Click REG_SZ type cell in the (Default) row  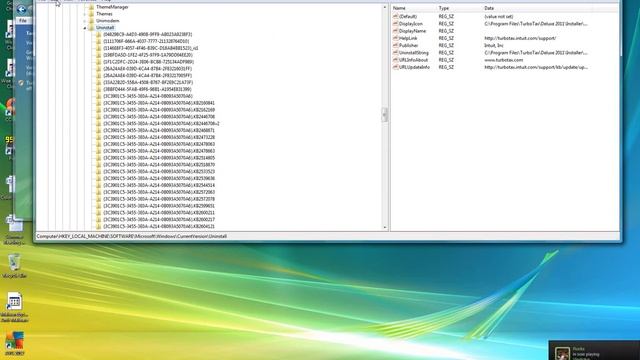tap(446, 16)
